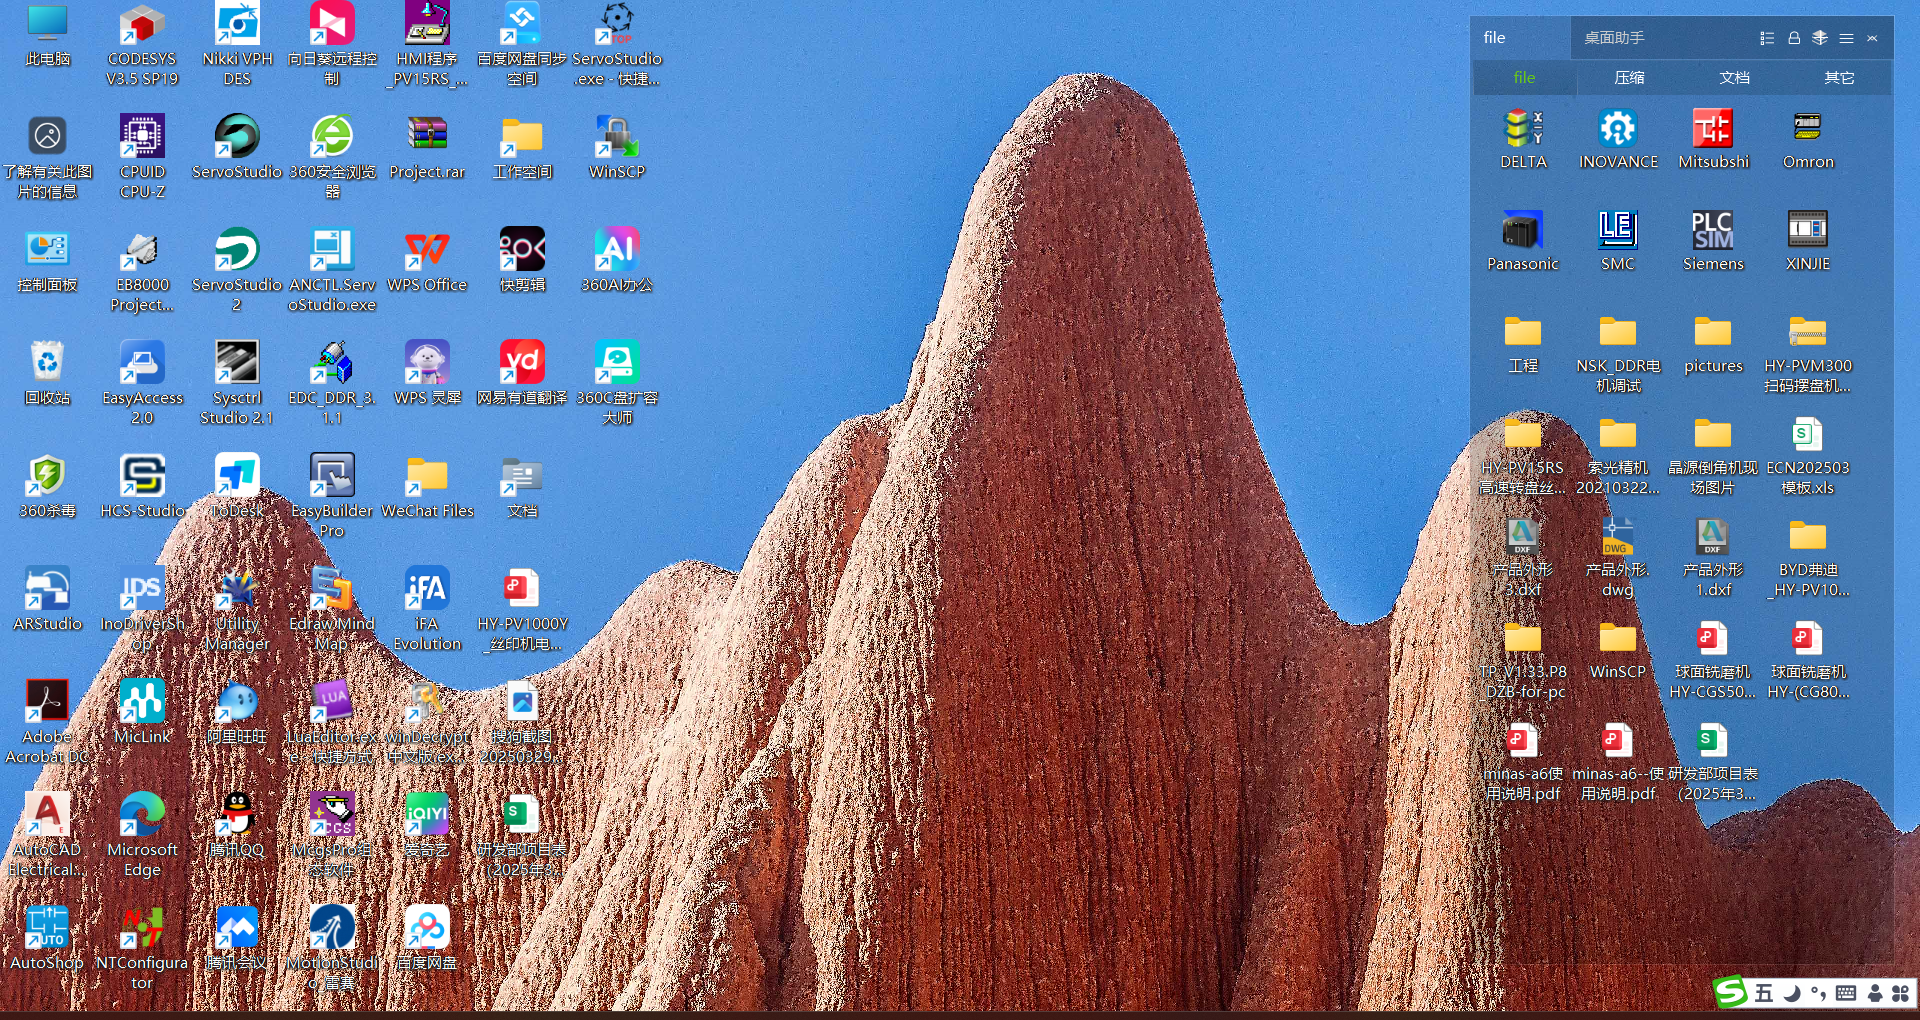Open the Sogou toolbox grid menu
The image size is (1920, 1020).
coord(1901,993)
